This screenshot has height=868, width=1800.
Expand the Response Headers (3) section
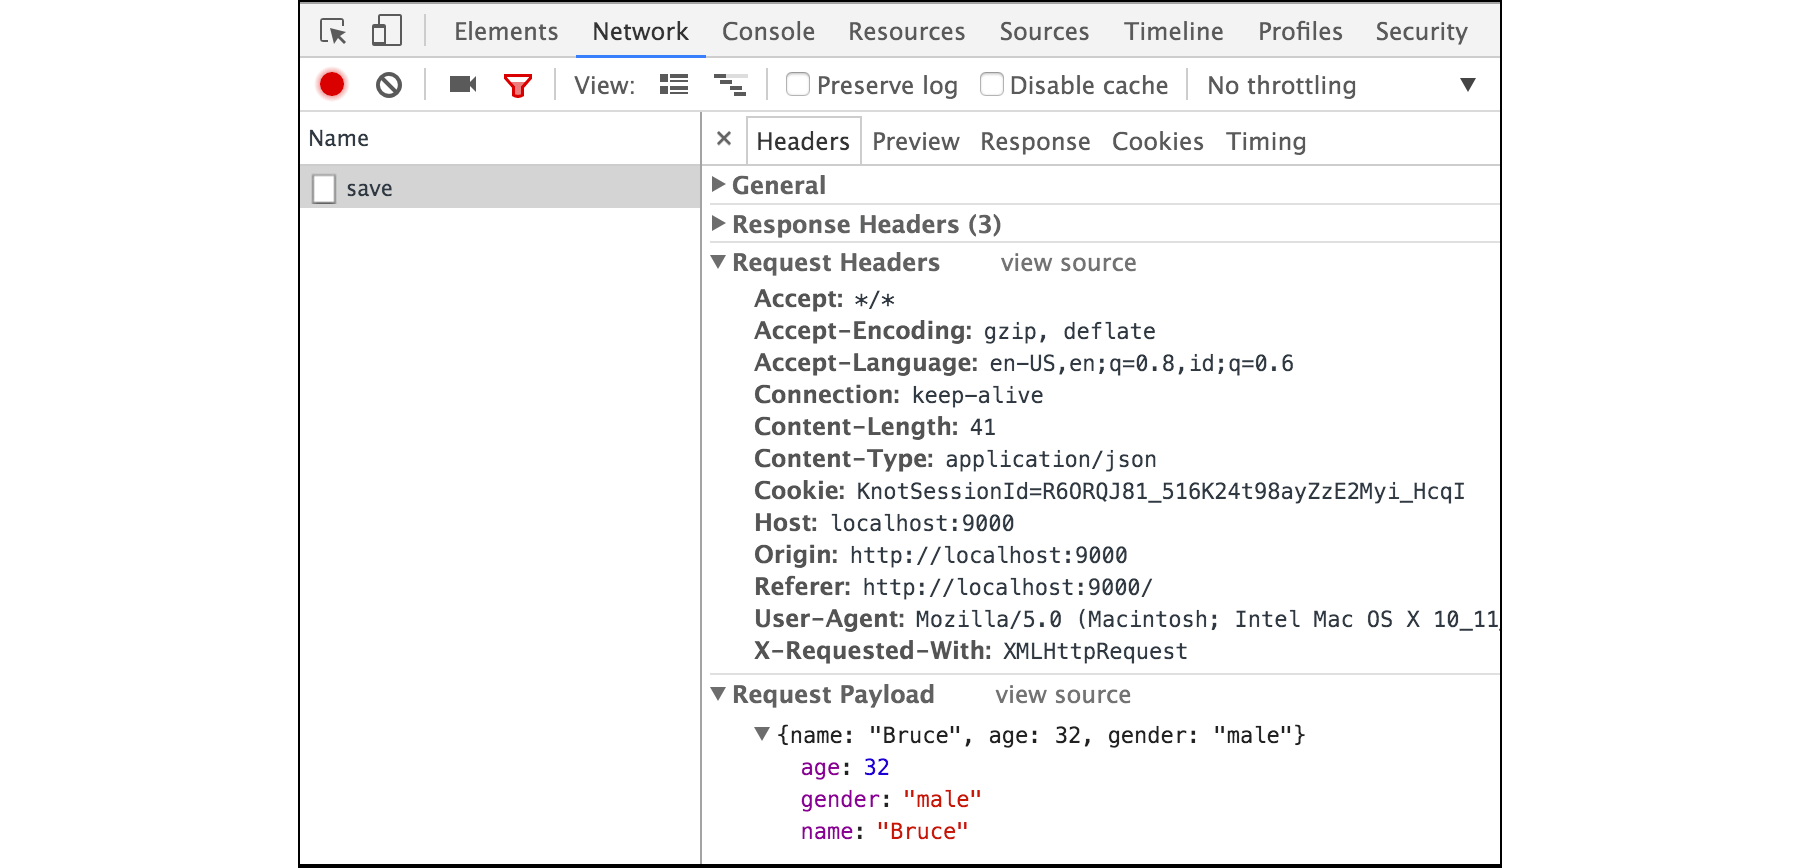click(x=718, y=223)
